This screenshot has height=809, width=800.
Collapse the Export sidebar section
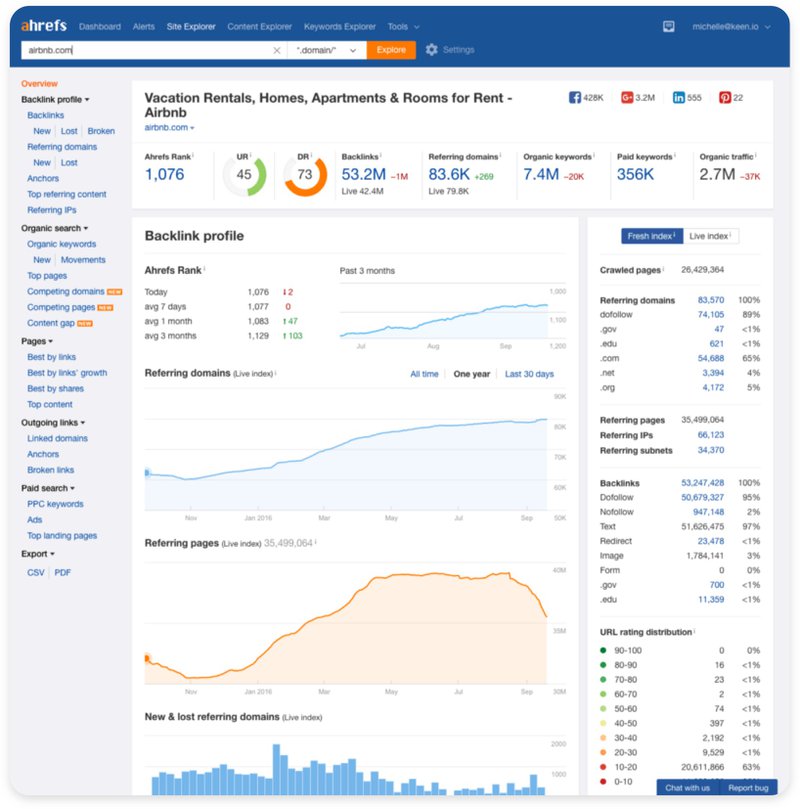click(38, 554)
